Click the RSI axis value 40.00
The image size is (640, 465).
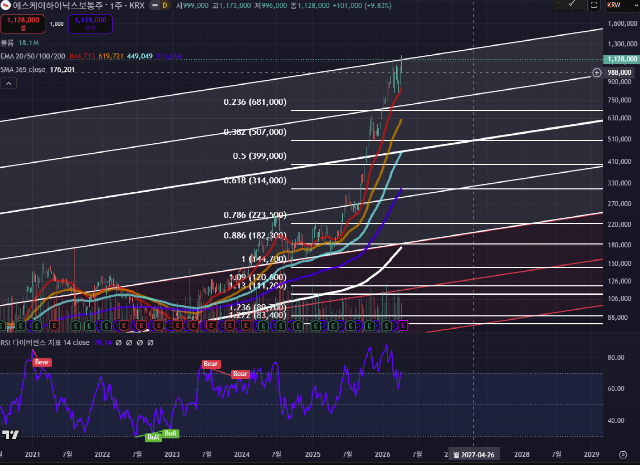616,421
